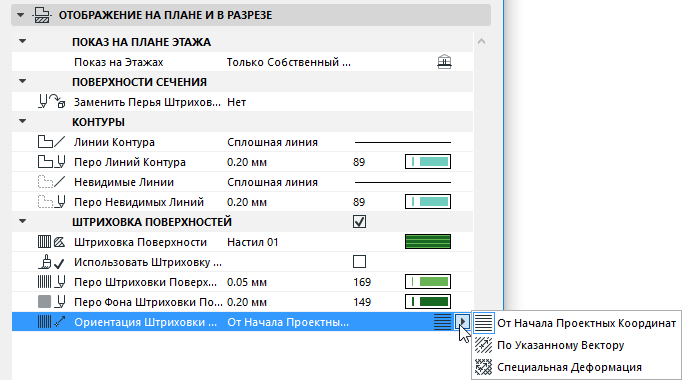This screenshot has height=380, width=682.
Task: Select the Штриховка Поверхности row label
Action: (140, 242)
